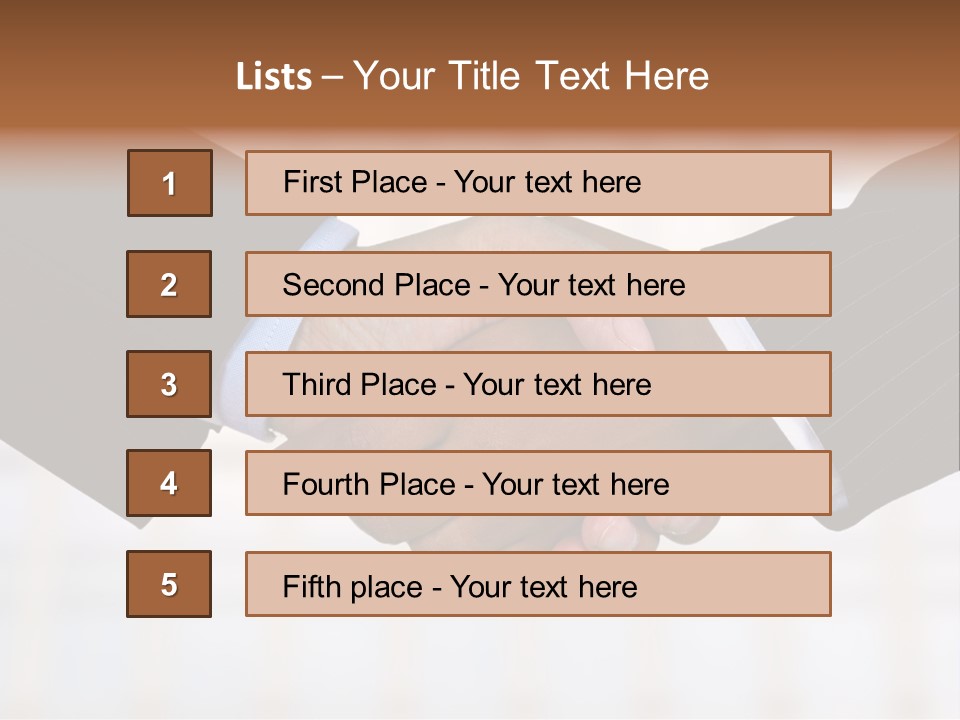Image resolution: width=960 pixels, height=720 pixels.
Task: Select the number 4 square
Action: pyautogui.click(x=169, y=483)
